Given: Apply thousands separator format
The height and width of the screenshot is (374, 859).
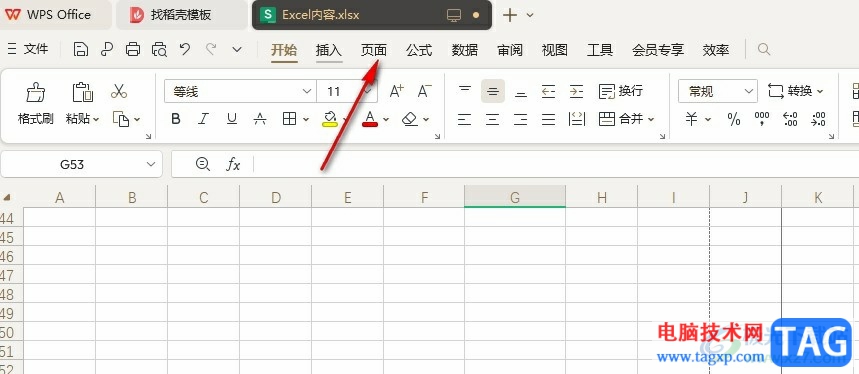Looking at the screenshot, I should tap(762, 119).
